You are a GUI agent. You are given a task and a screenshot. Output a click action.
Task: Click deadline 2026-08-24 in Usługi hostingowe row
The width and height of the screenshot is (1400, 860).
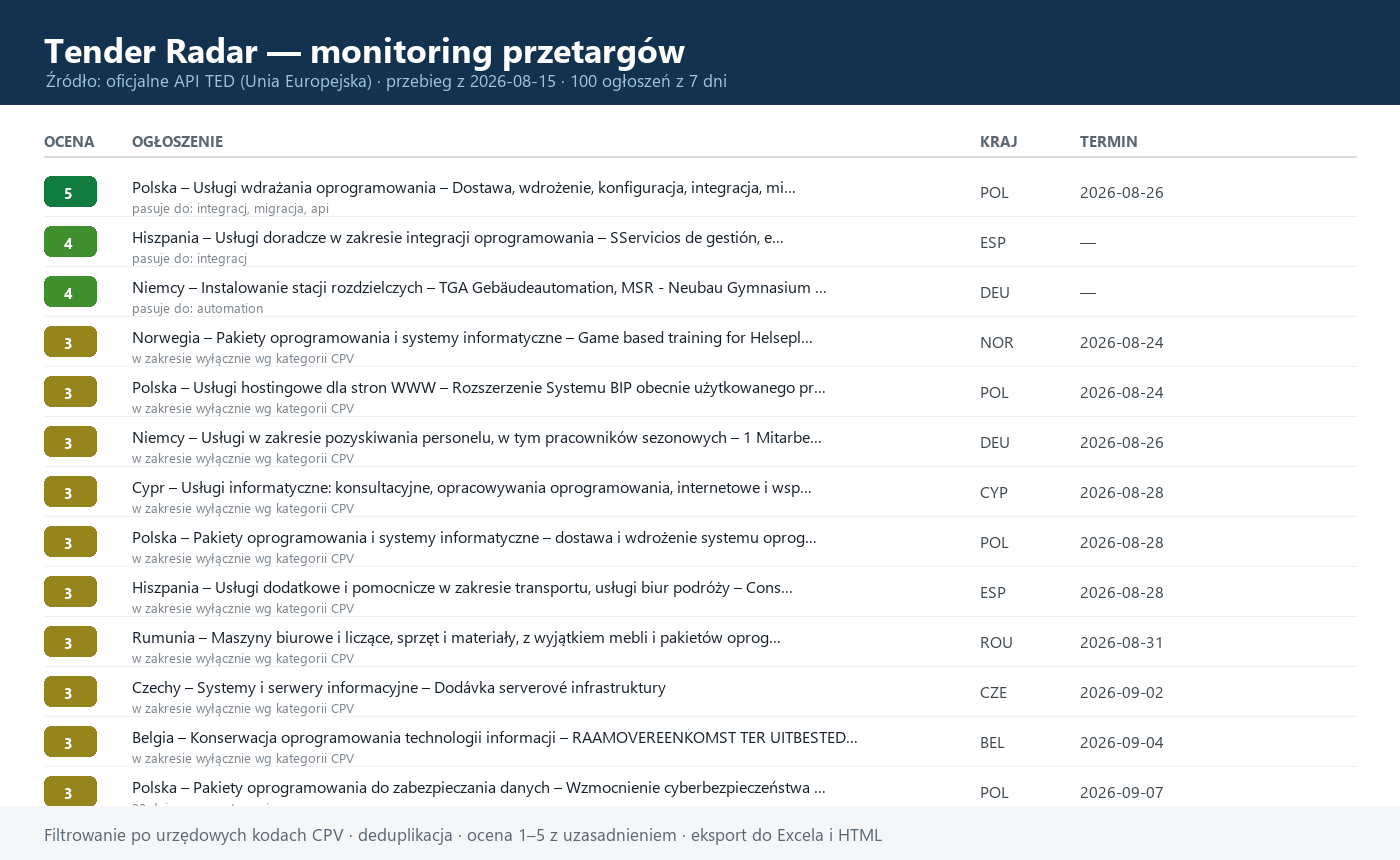click(x=1121, y=393)
